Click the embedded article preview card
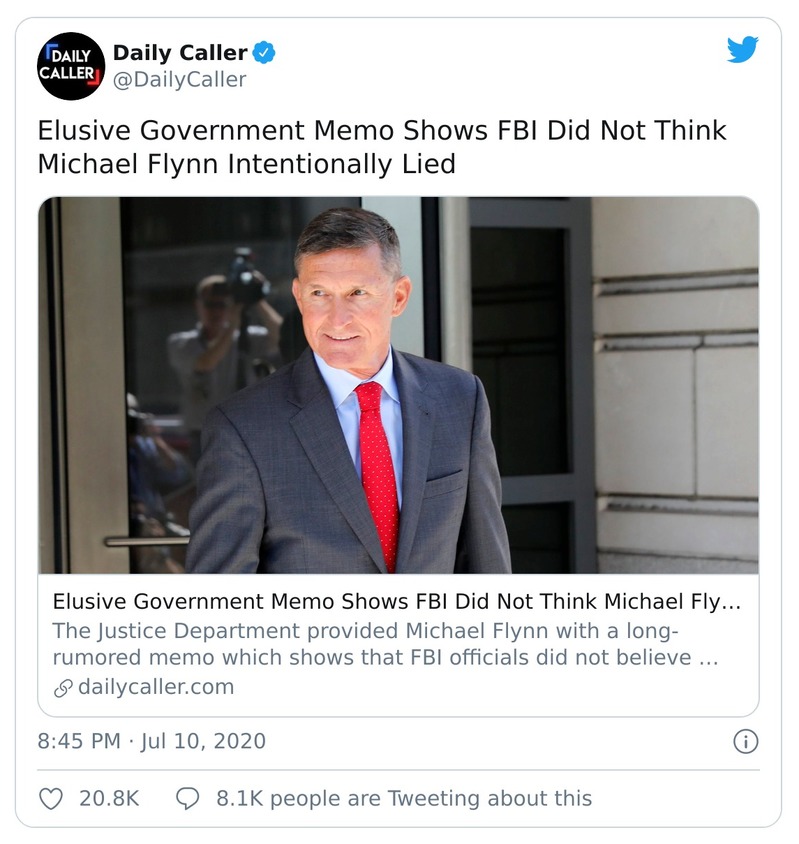Image resolution: width=799 pixels, height=844 pixels. tap(397, 448)
